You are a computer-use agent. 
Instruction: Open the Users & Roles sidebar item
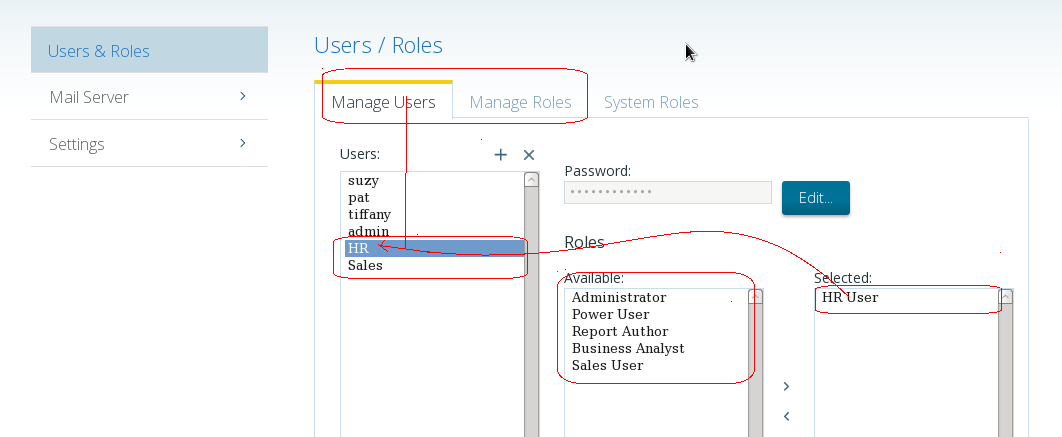coord(149,51)
